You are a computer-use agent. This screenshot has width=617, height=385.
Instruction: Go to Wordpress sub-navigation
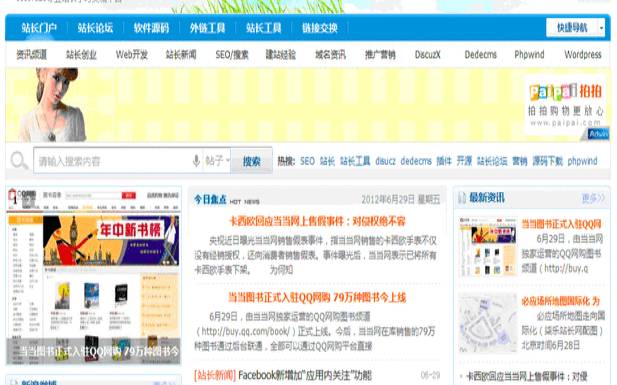[583, 54]
